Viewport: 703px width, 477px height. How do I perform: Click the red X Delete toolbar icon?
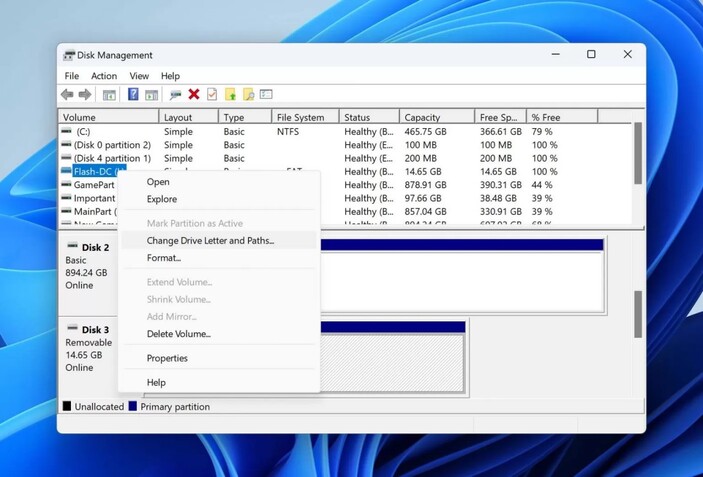point(194,95)
